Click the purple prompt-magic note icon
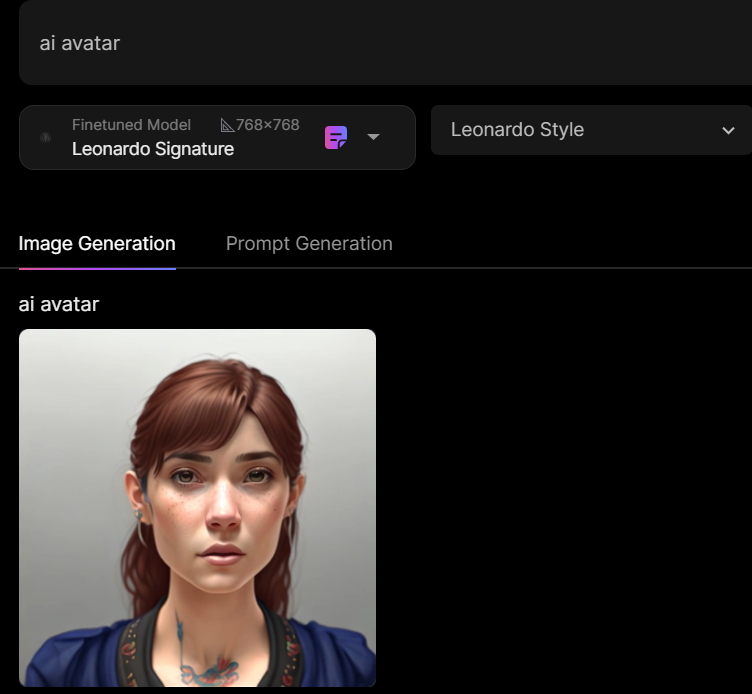 pyautogui.click(x=336, y=138)
